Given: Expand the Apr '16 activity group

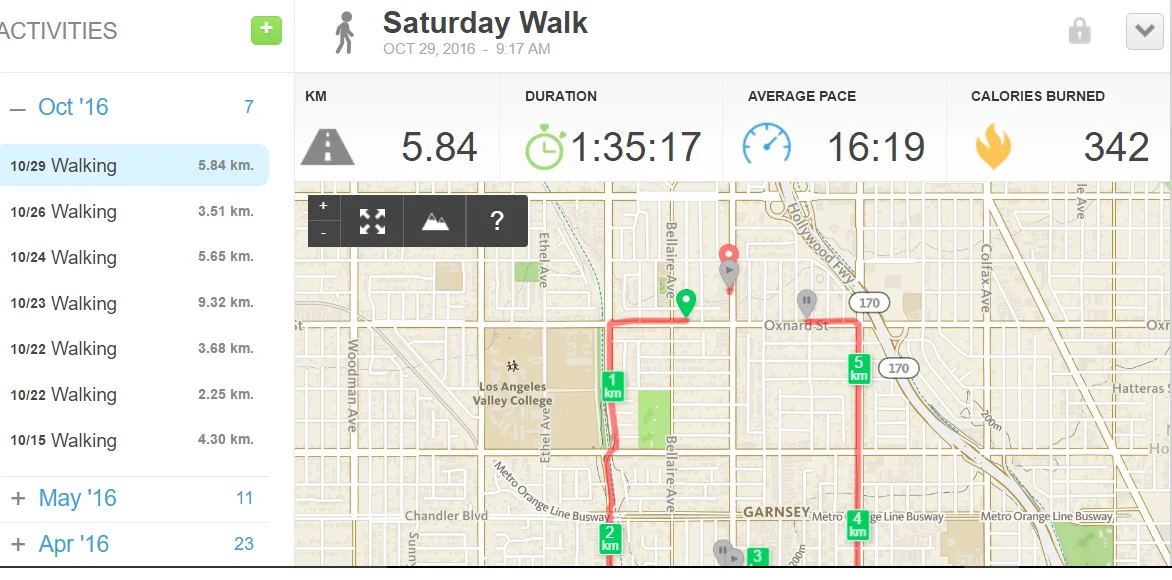Looking at the screenshot, I should coord(18,545).
